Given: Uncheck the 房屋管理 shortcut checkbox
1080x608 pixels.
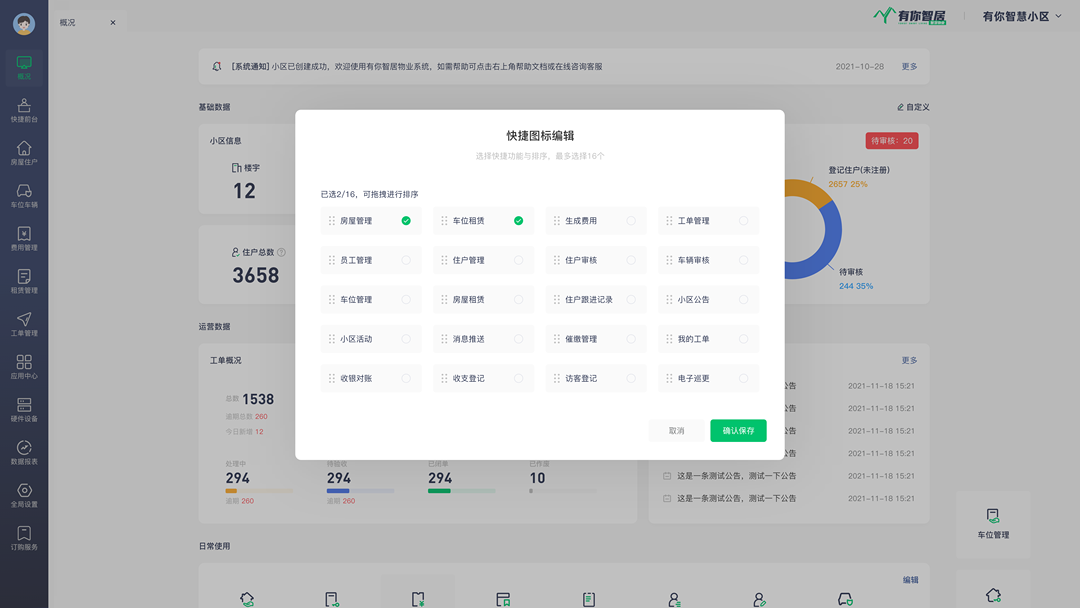Looking at the screenshot, I should [406, 221].
